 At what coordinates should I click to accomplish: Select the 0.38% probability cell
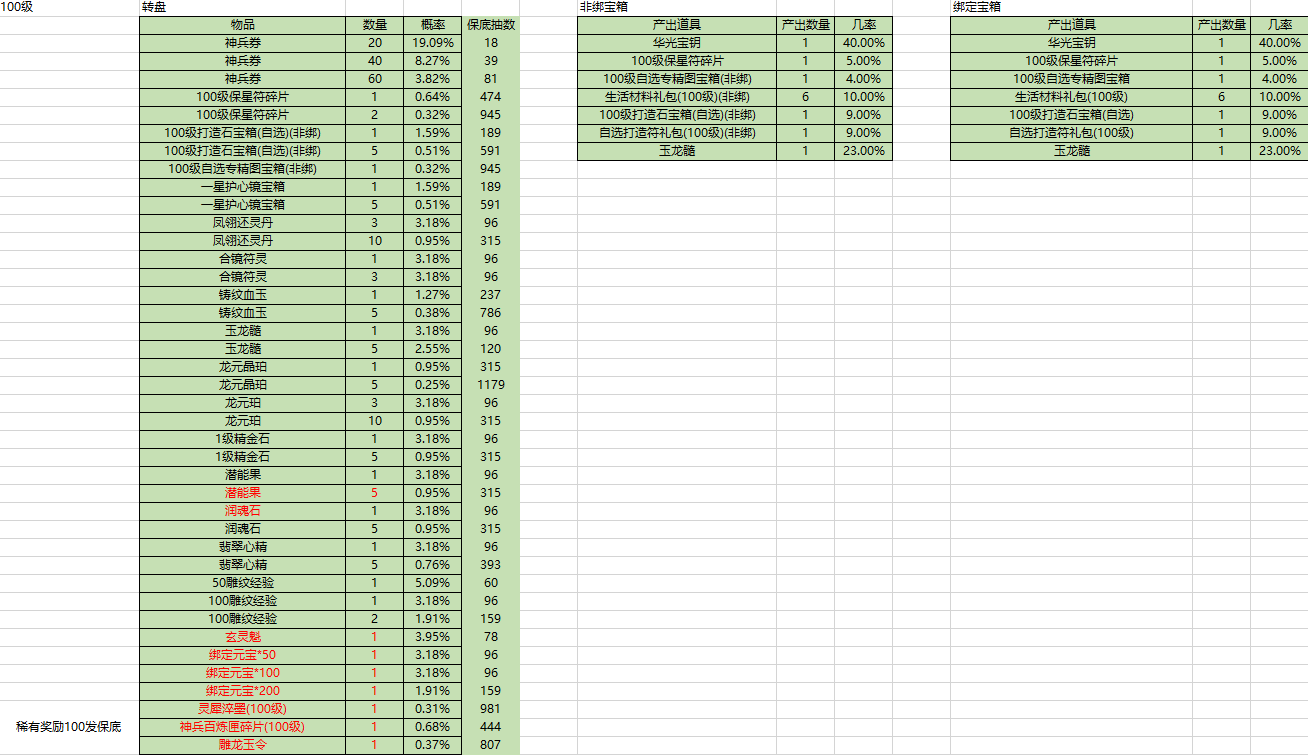(x=432, y=313)
